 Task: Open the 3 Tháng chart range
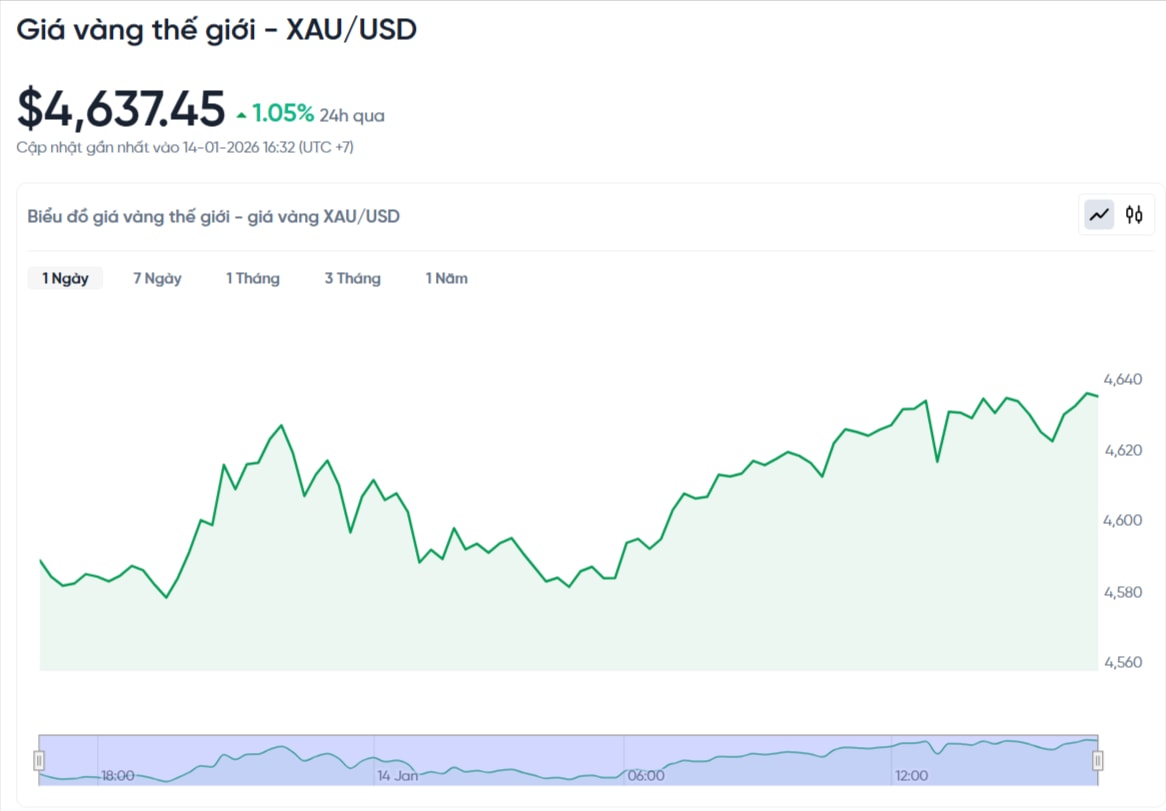click(x=352, y=278)
